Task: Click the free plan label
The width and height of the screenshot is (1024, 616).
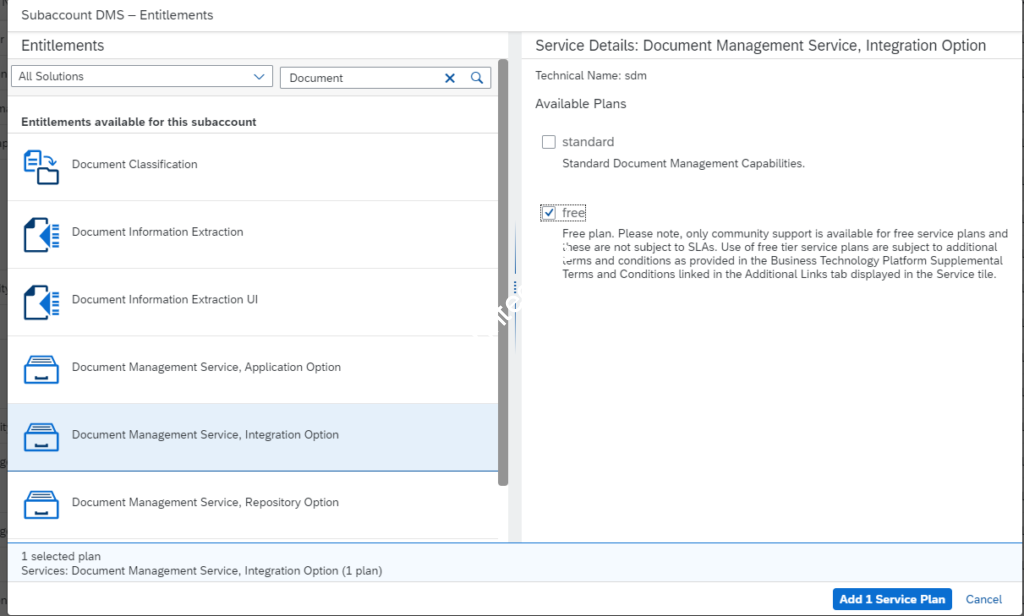Action: point(573,213)
